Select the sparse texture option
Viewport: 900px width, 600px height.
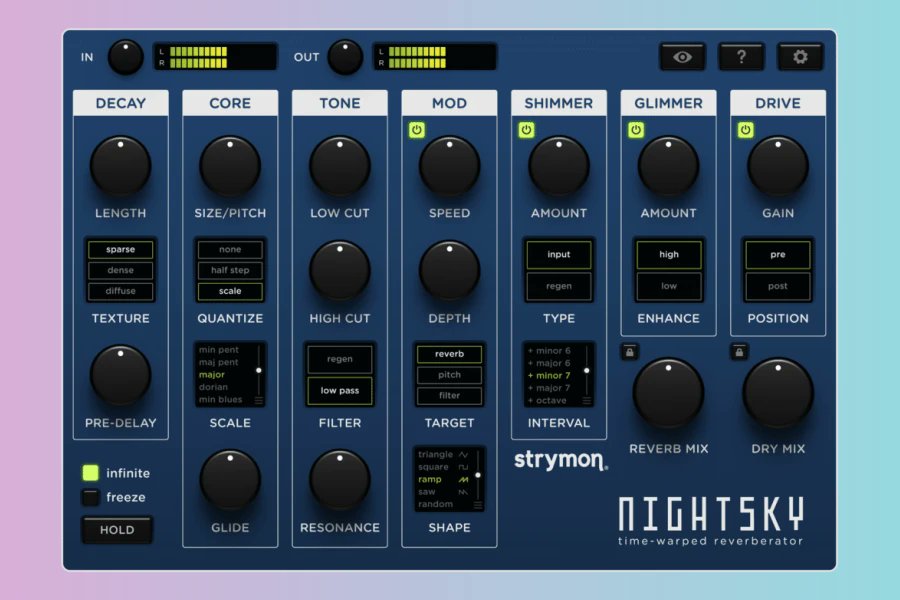coord(120,249)
